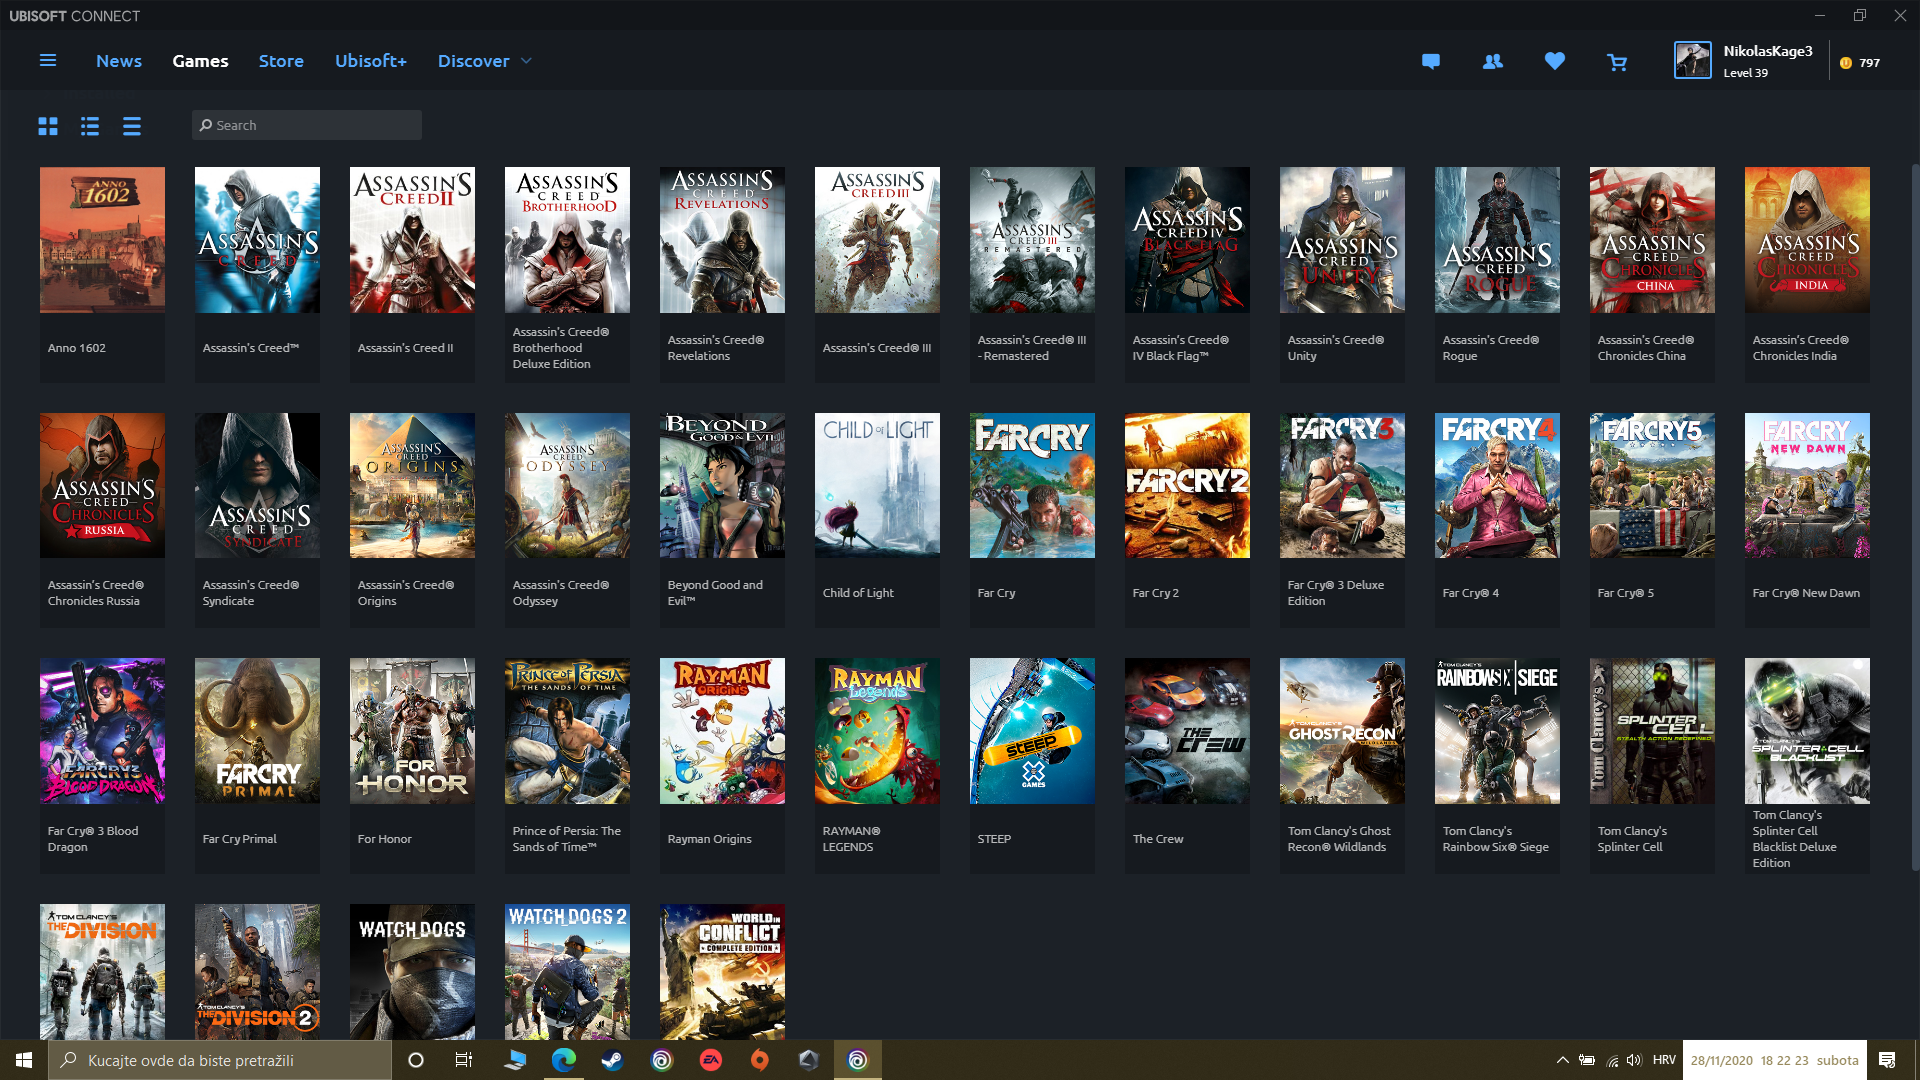Switch to large grid view

click(48, 126)
